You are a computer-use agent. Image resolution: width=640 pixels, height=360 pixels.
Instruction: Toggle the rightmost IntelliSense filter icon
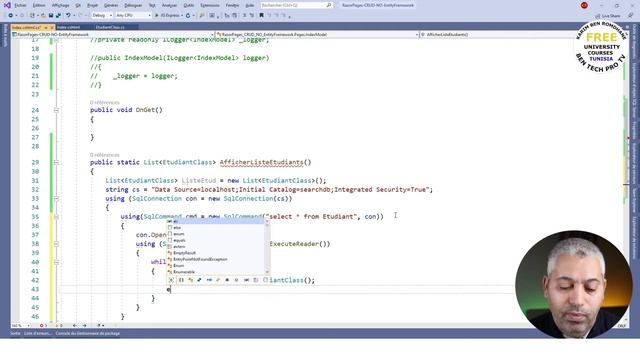[265, 280]
